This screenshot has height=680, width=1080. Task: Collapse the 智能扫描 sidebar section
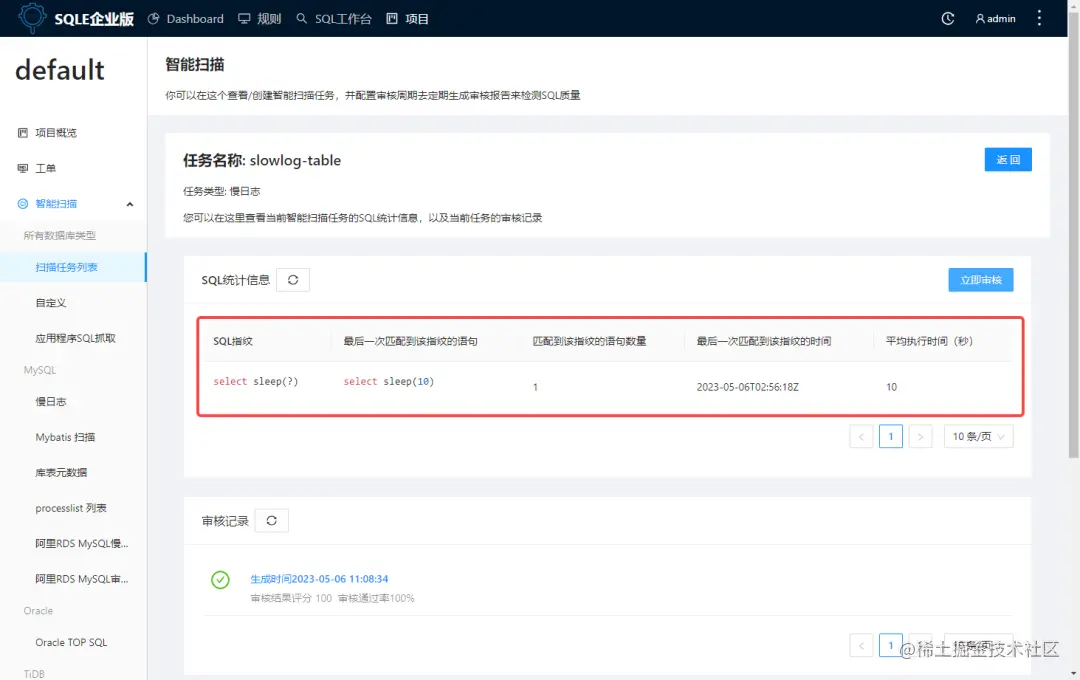click(128, 203)
